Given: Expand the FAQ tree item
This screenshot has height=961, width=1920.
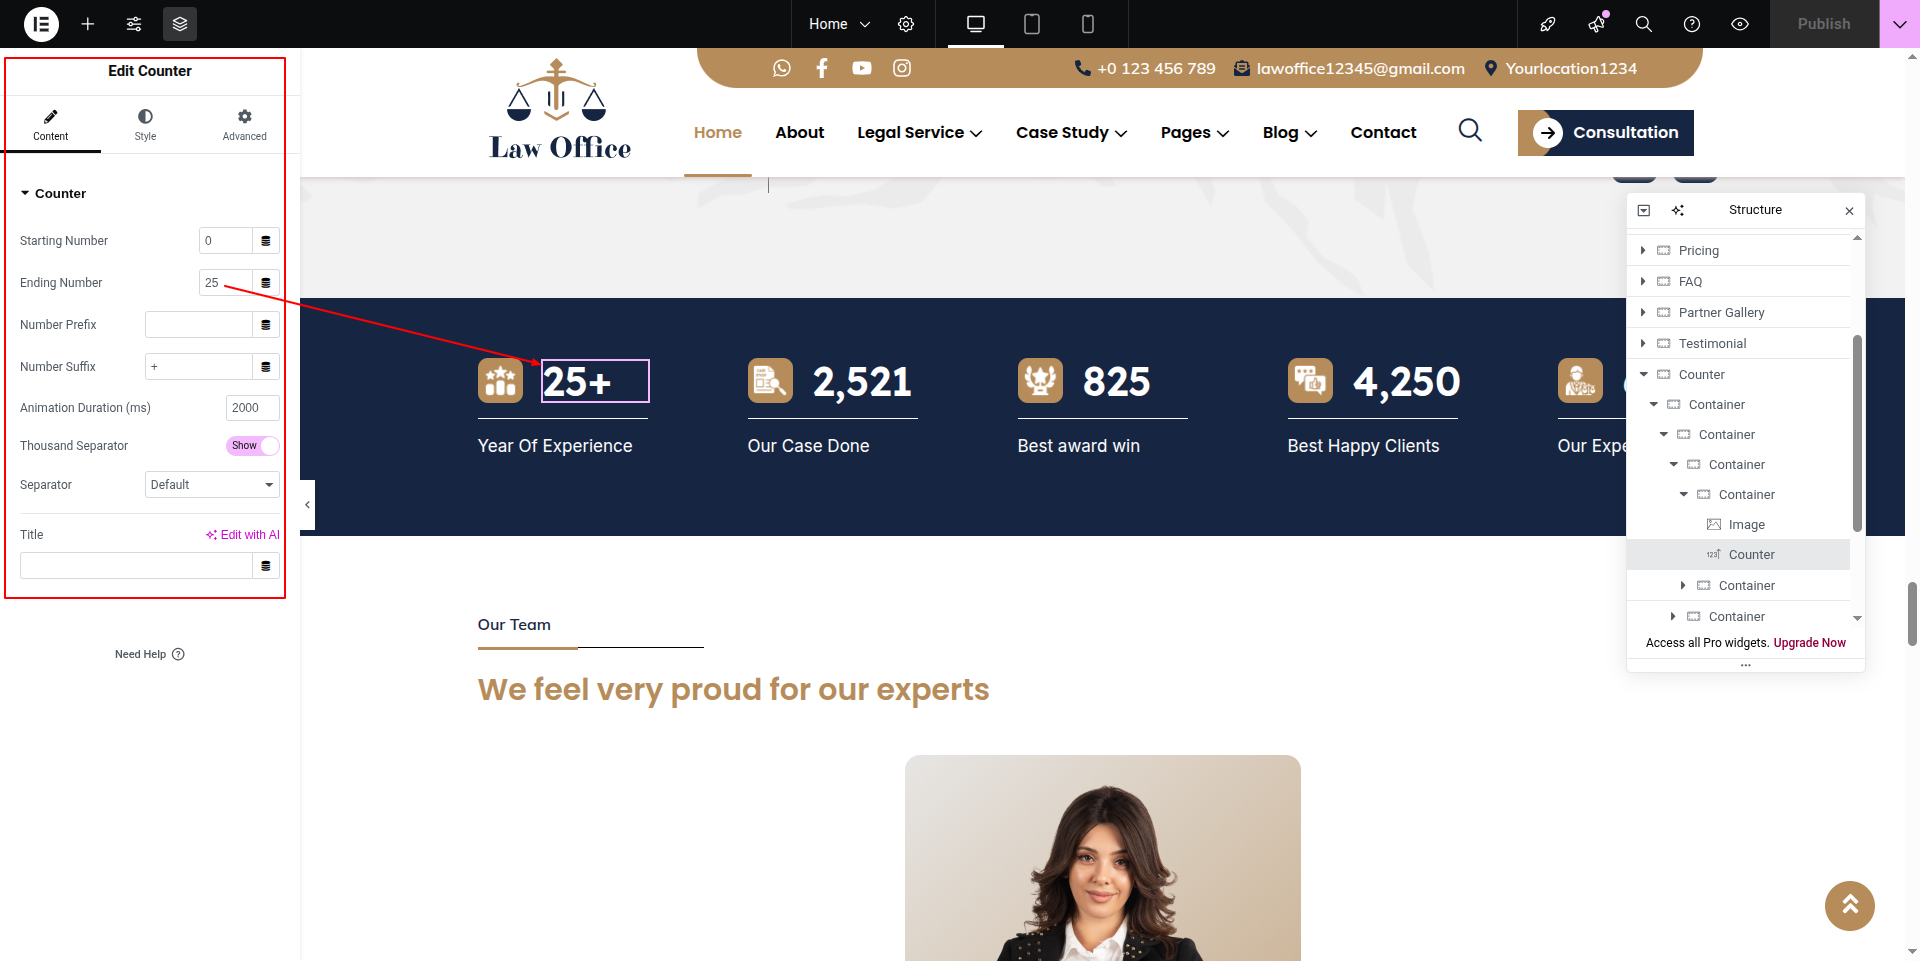Looking at the screenshot, I should pyautogui.click(x=1643, y=281).
